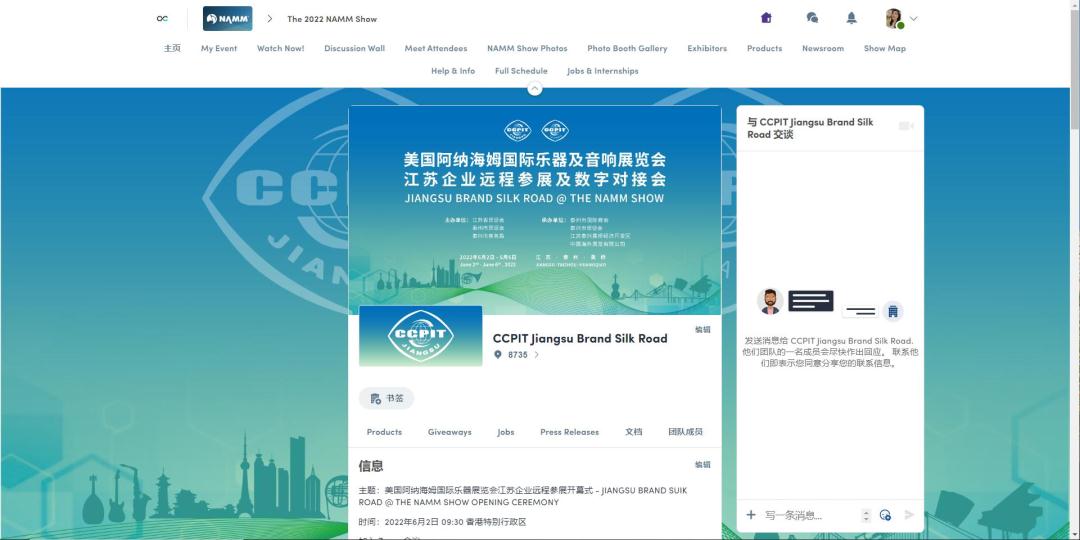Open the purple home icon in header
This screenshot has height=540, width=1080.
pos(766,18)
